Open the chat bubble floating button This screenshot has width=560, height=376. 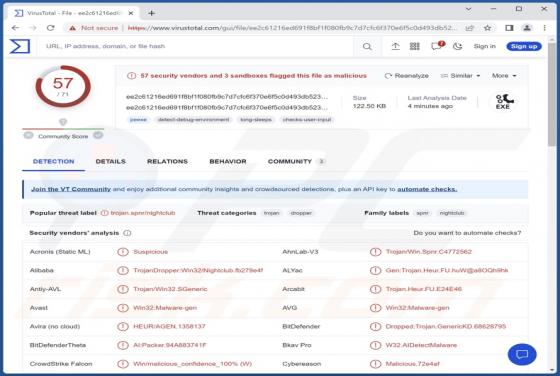point(522,354)
